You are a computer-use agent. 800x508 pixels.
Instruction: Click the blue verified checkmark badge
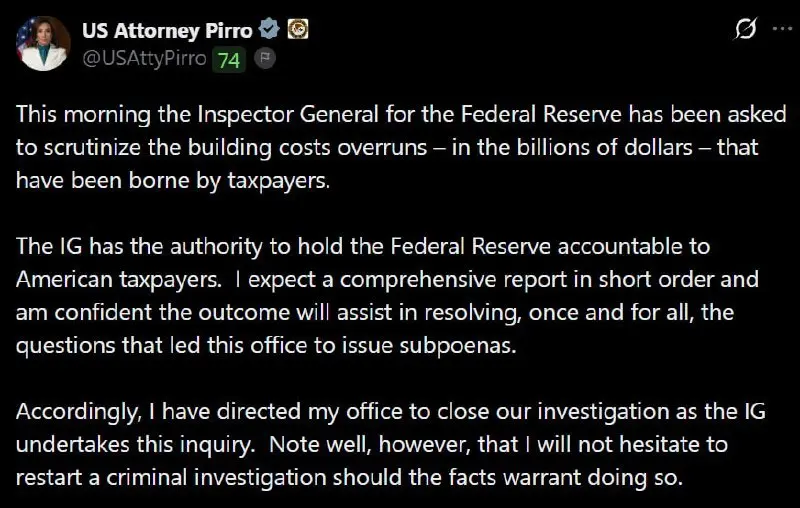[269, 29]
